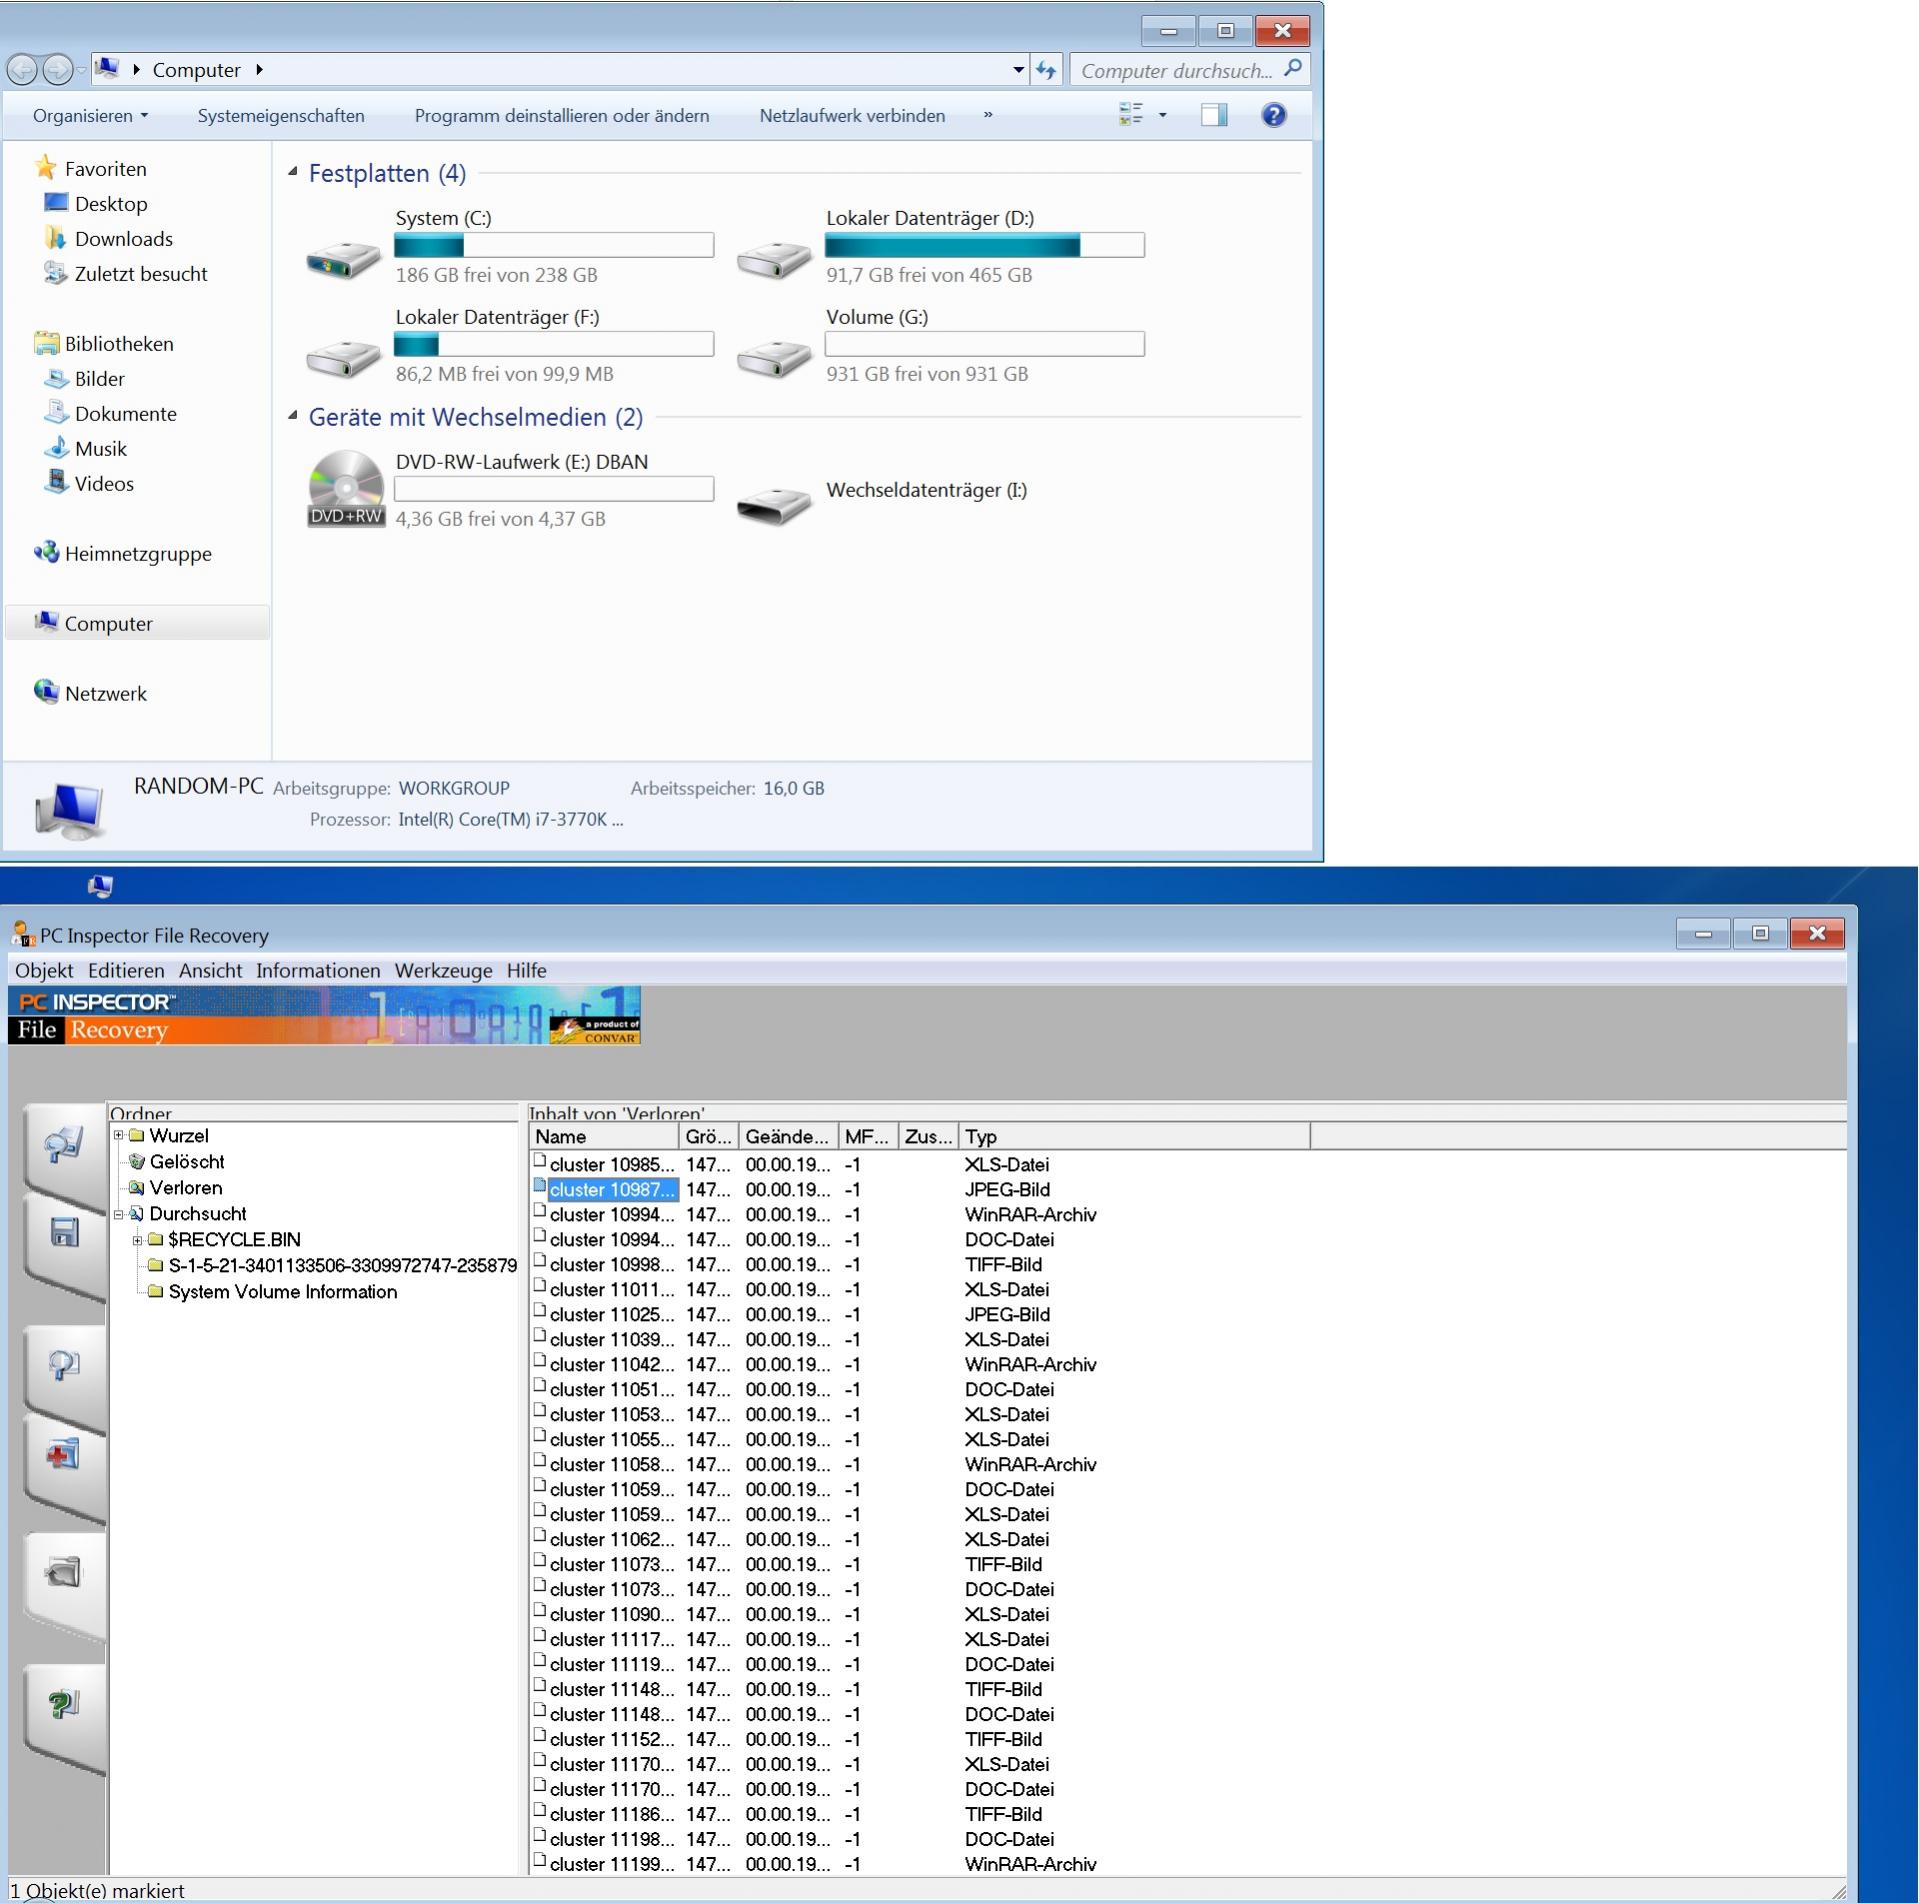Open the Editieren menu
Viewport: 1919px width, 1903px height.
click(x=126, y=971)
